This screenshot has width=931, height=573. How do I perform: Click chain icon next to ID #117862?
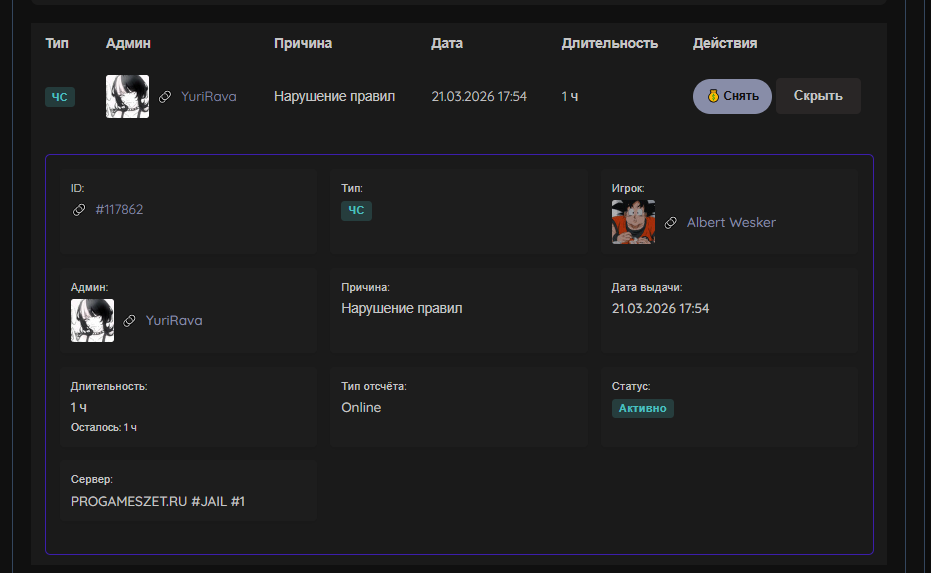[x=79, y=210]
